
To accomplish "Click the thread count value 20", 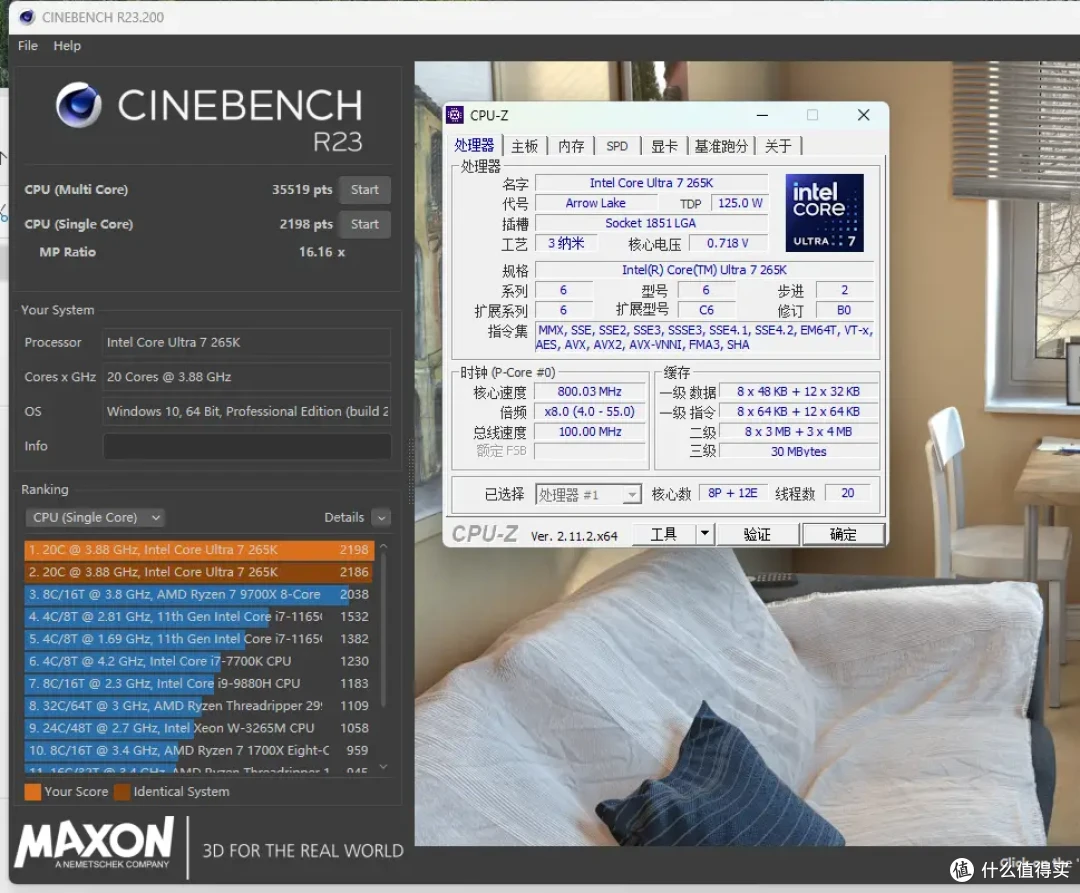I will pyautogui.click(x=847, y=493).
